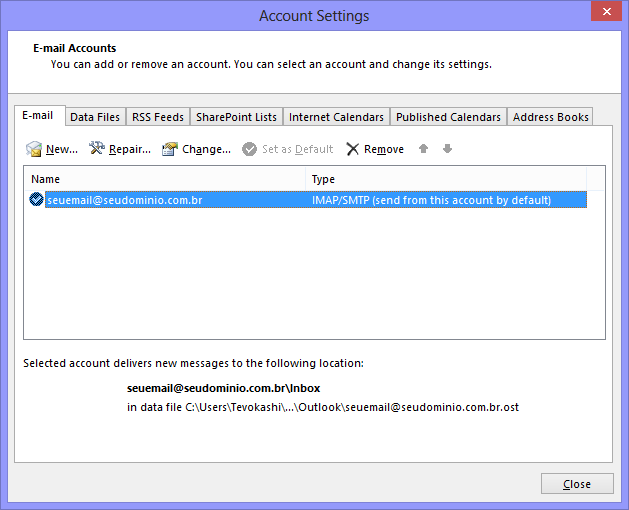Click the New account envelope icon

[34, 149]
